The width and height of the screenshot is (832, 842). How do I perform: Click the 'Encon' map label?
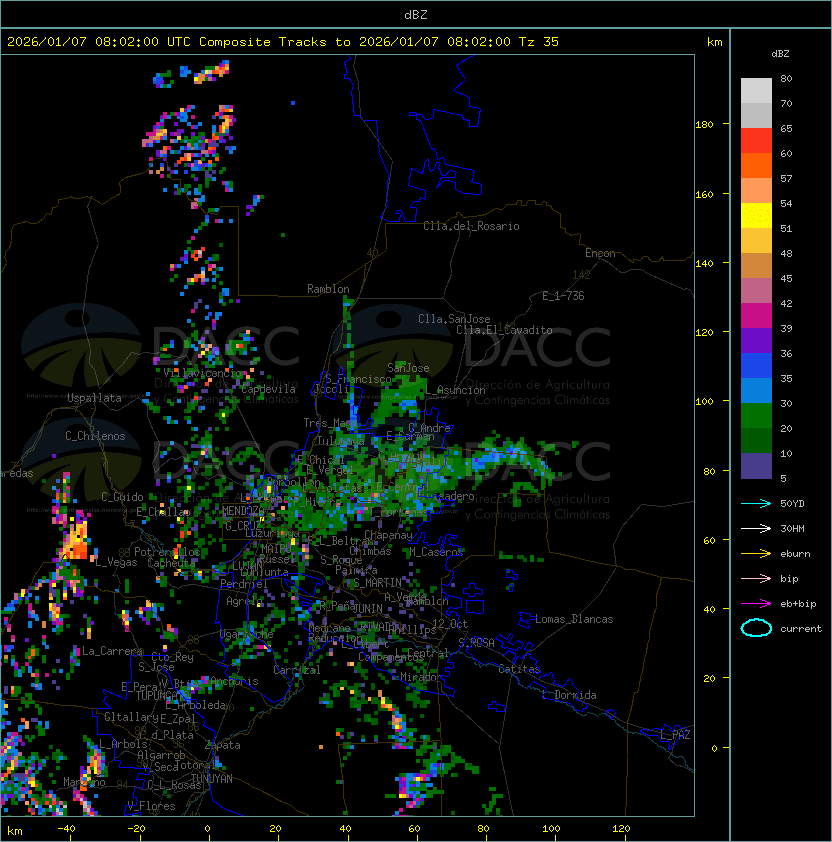click(x=600, y=253)
